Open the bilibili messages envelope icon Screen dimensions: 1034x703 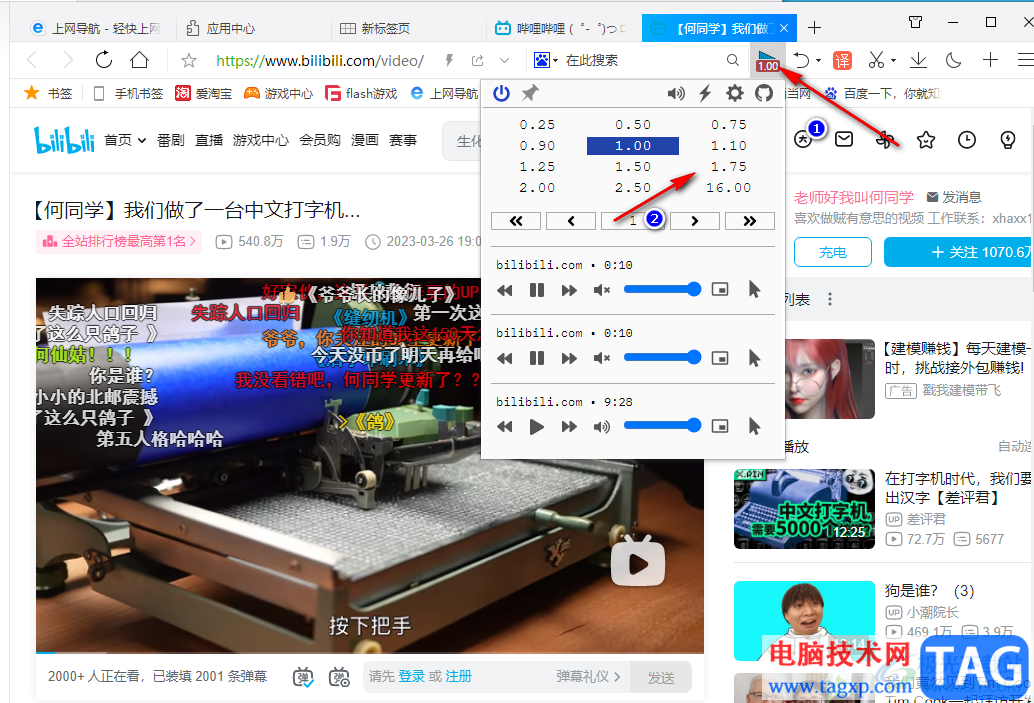pyautogui.click(x=844, y=139)
